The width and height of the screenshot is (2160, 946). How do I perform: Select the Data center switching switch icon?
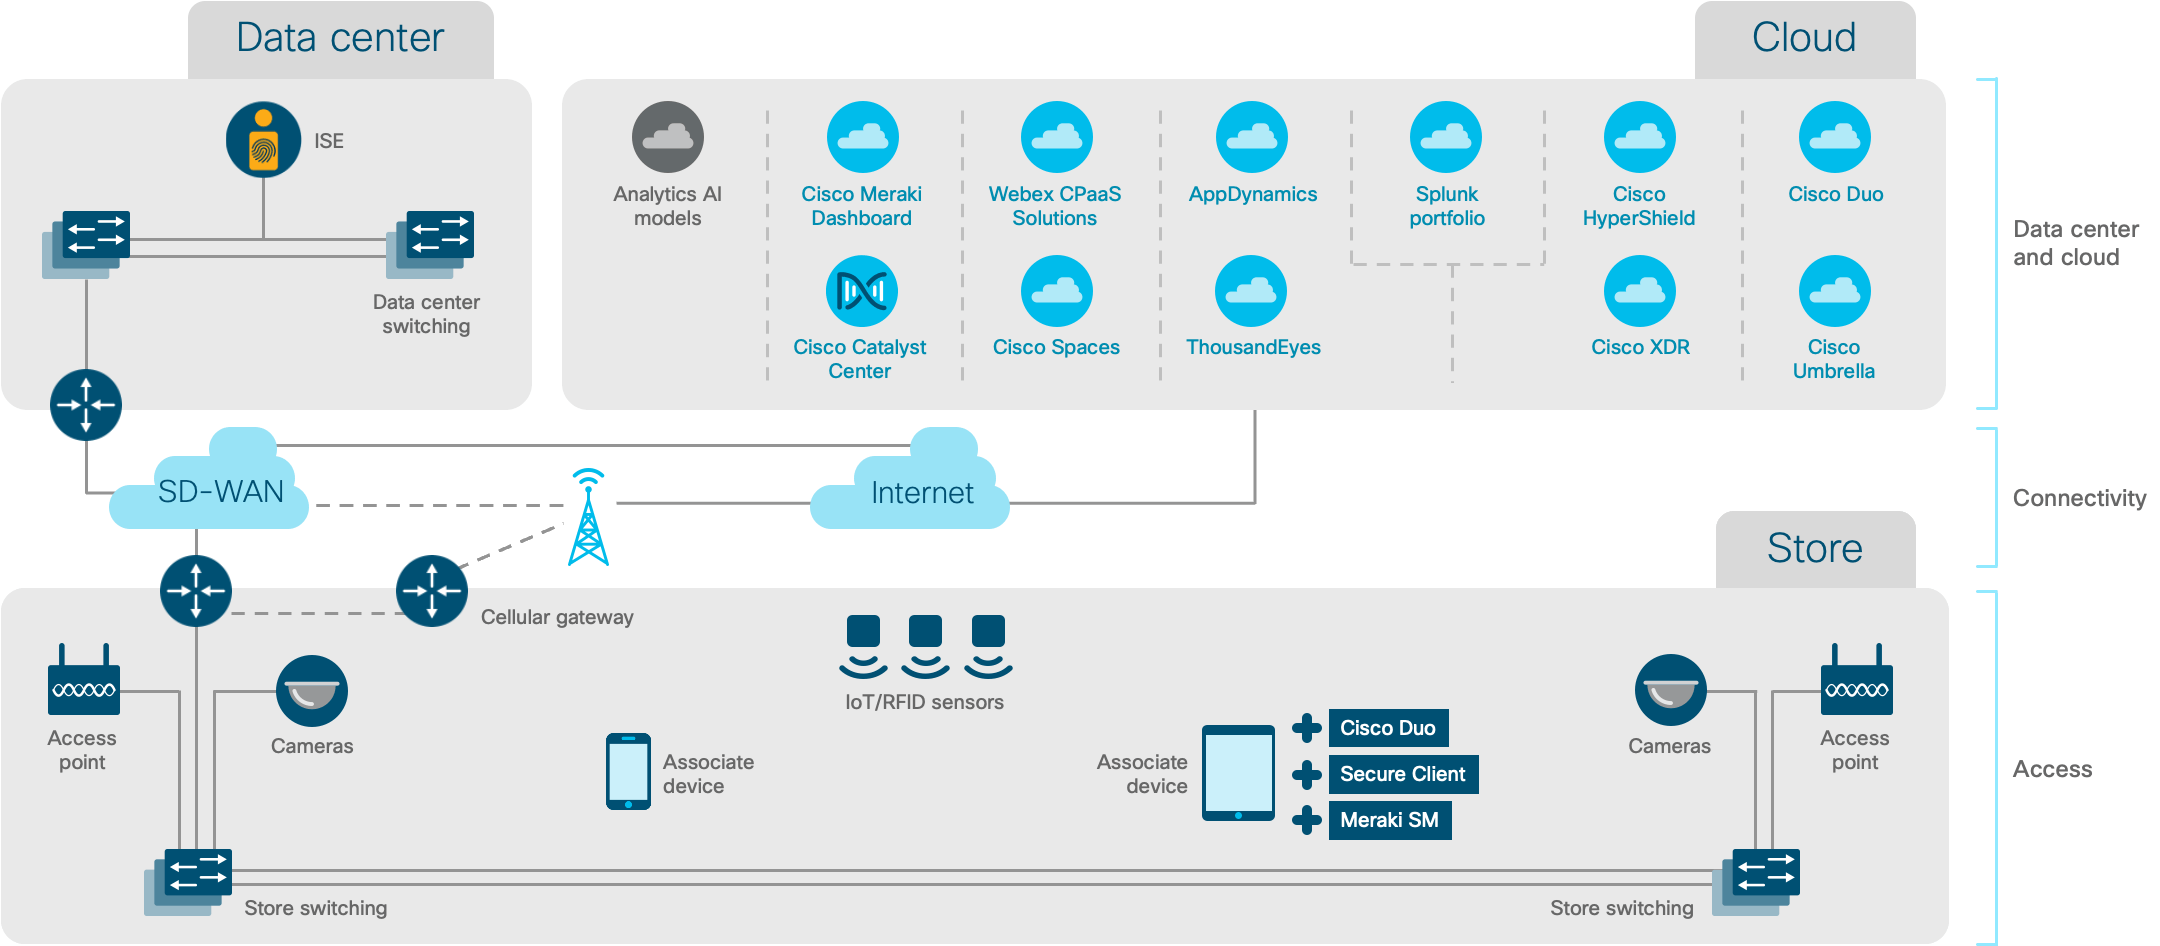click(x=430, y=244)
